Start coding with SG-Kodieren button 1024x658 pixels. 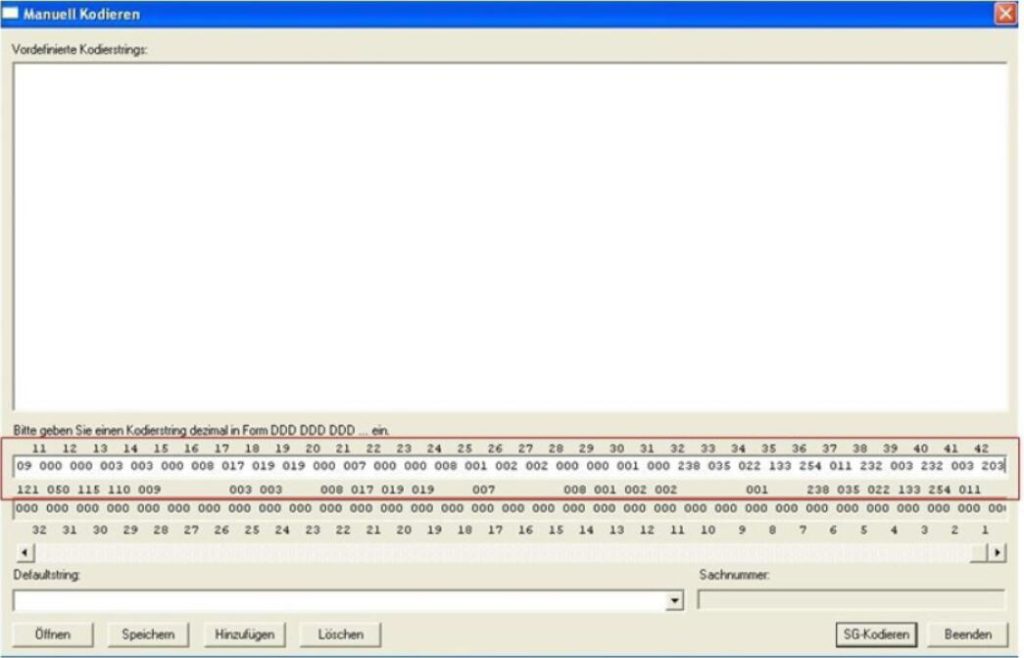(876, 634)
